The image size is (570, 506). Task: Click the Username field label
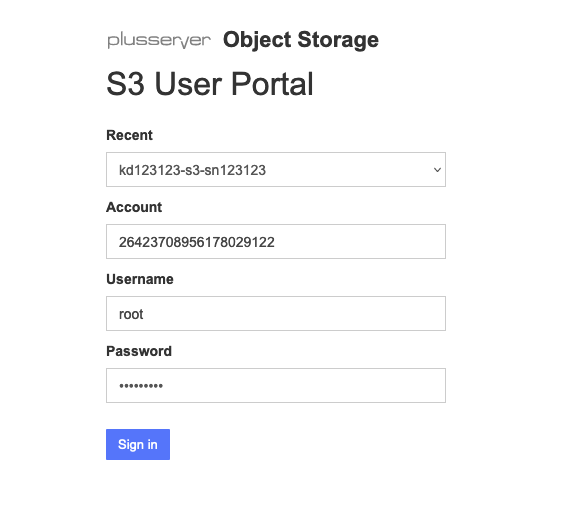pos(140,279)
